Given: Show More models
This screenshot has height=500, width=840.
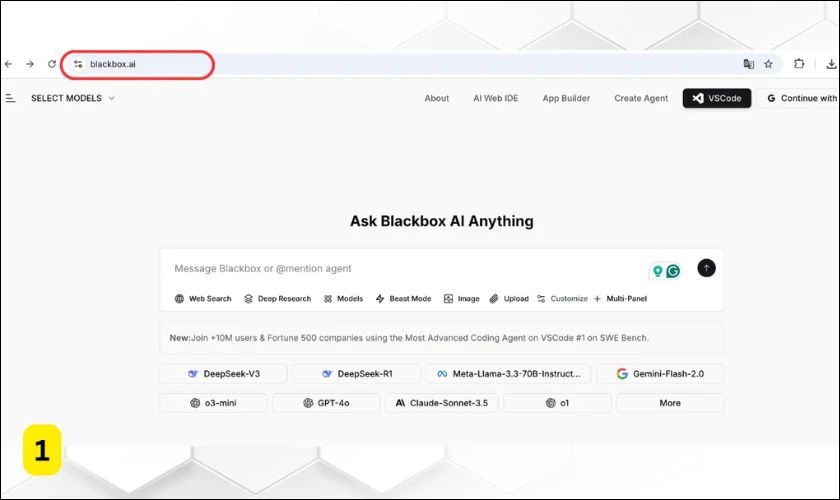Looking at the screenshot, I should click(670, 403).
